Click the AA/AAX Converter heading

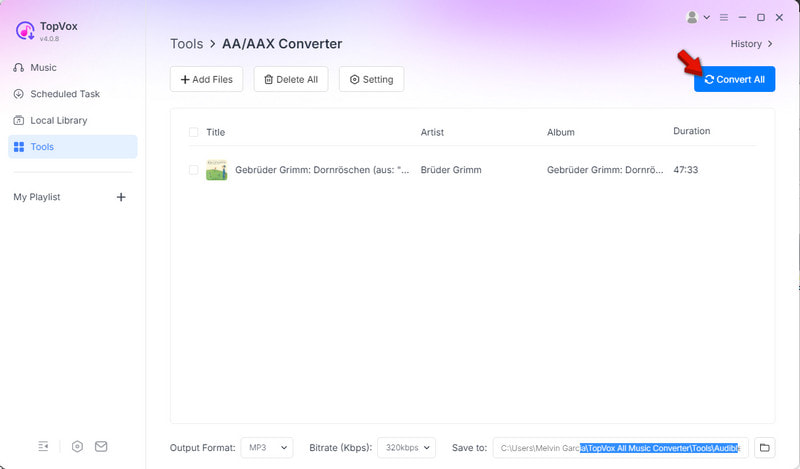pos(282,44)
